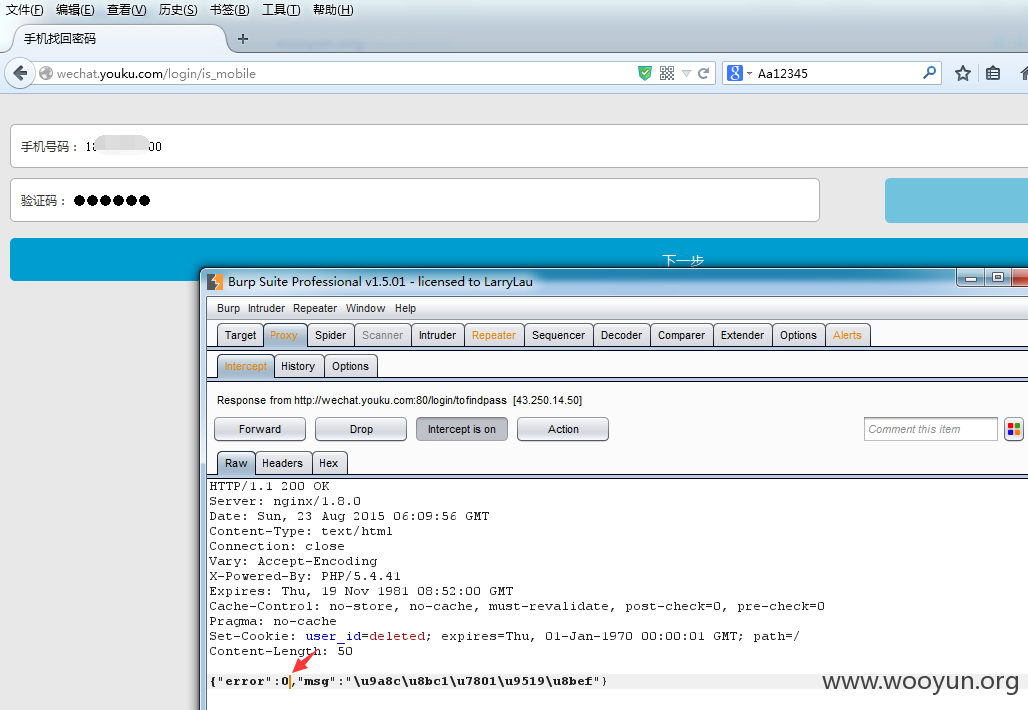Select the History sub-tab
Viewport: 1028px width, 710px height.
(298, 366)
